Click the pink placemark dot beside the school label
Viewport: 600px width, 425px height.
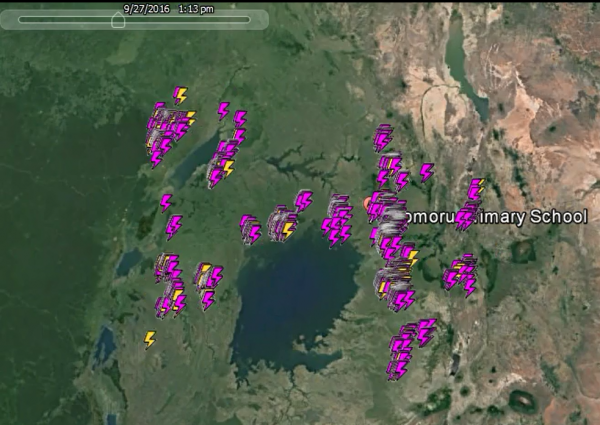[368, 204]
